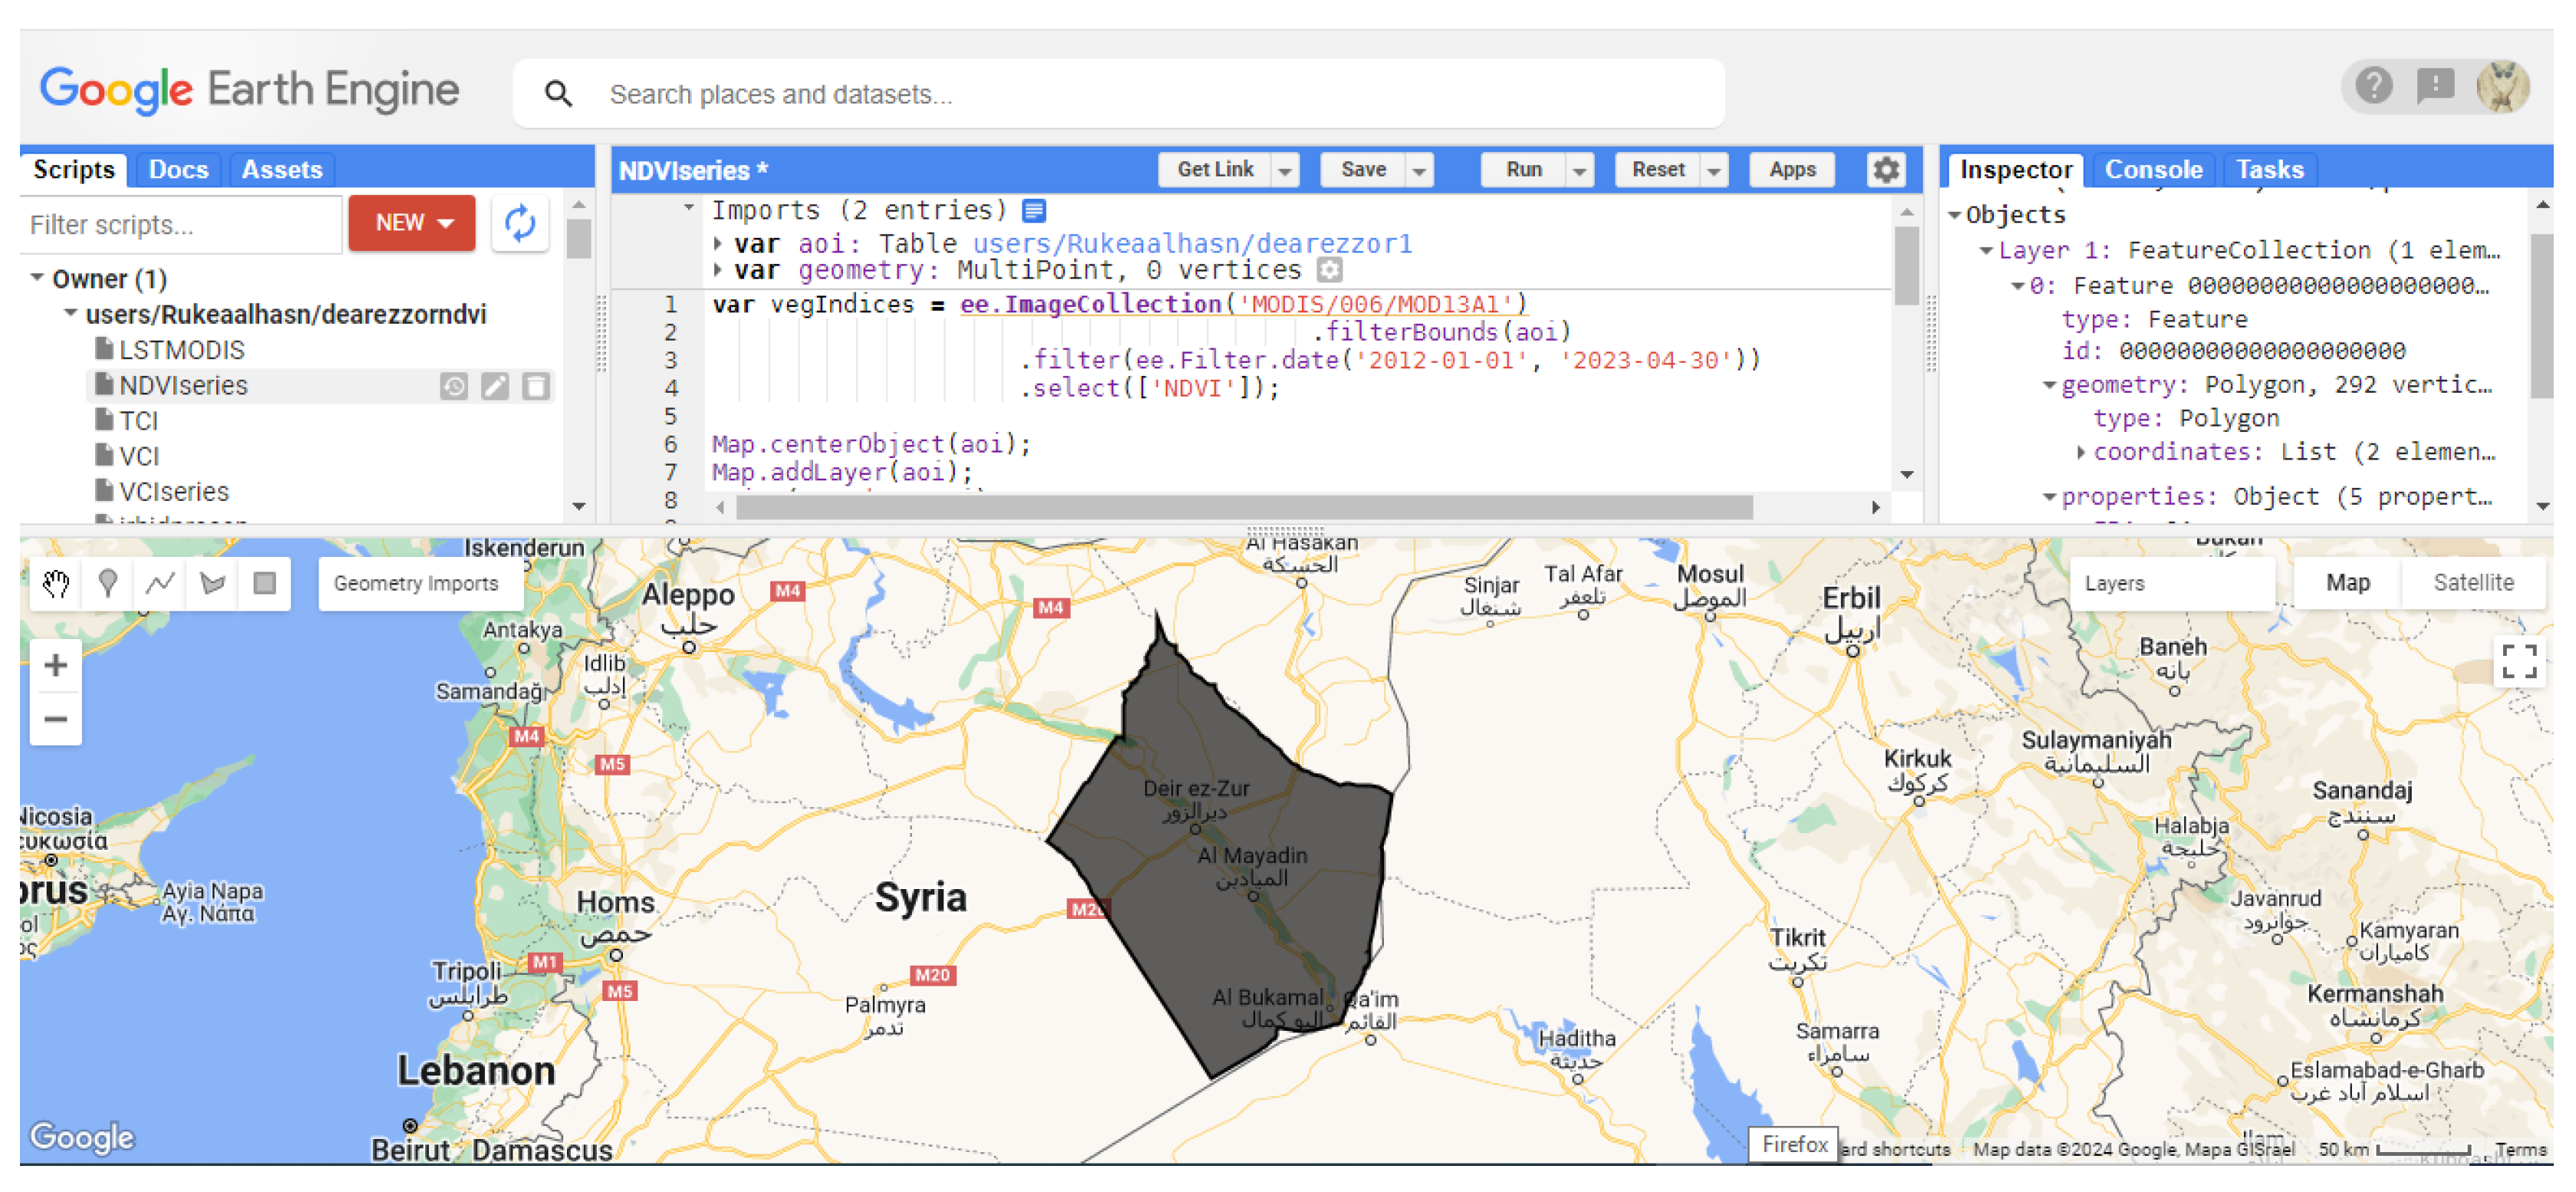Delete the NDVIseries script with trash icon
Viewport: 2576px width, 1192px height.
pyautogui.click(x=536, y=386)
